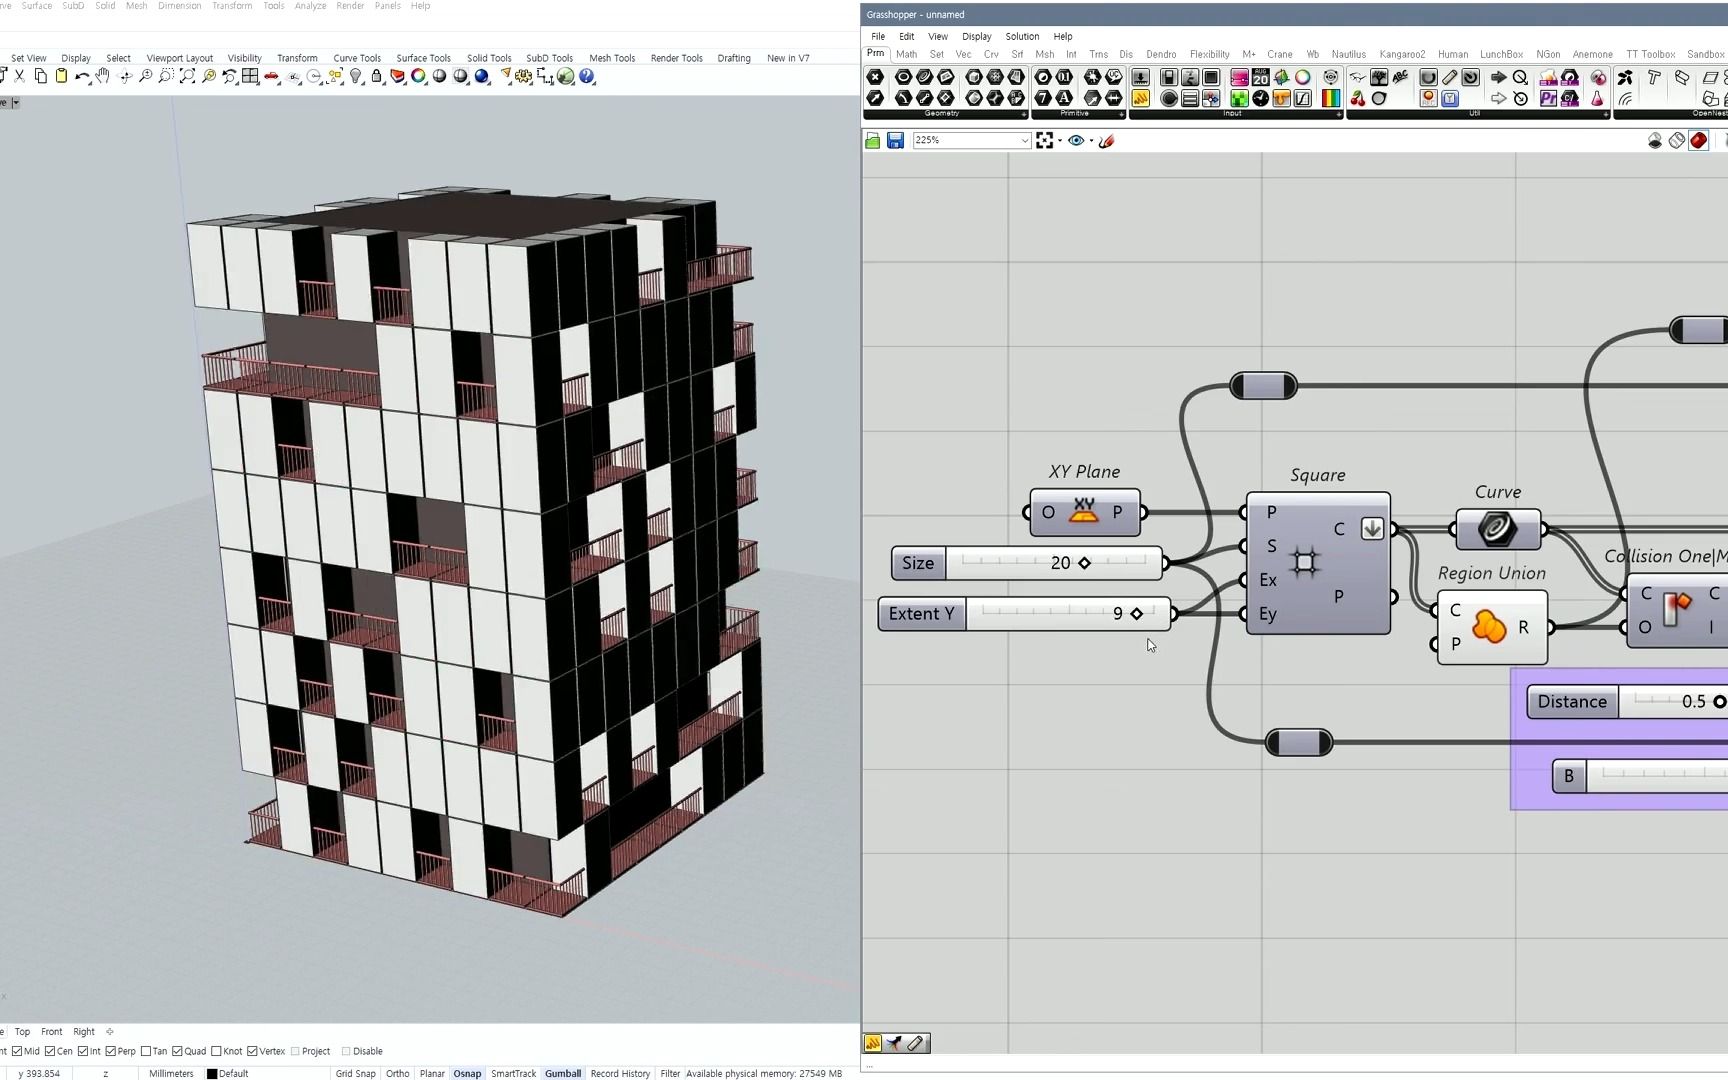Click the red car icon in Rhino toolbar
The width and height of the screenshot is (1728, 1080).
(271, 77)
